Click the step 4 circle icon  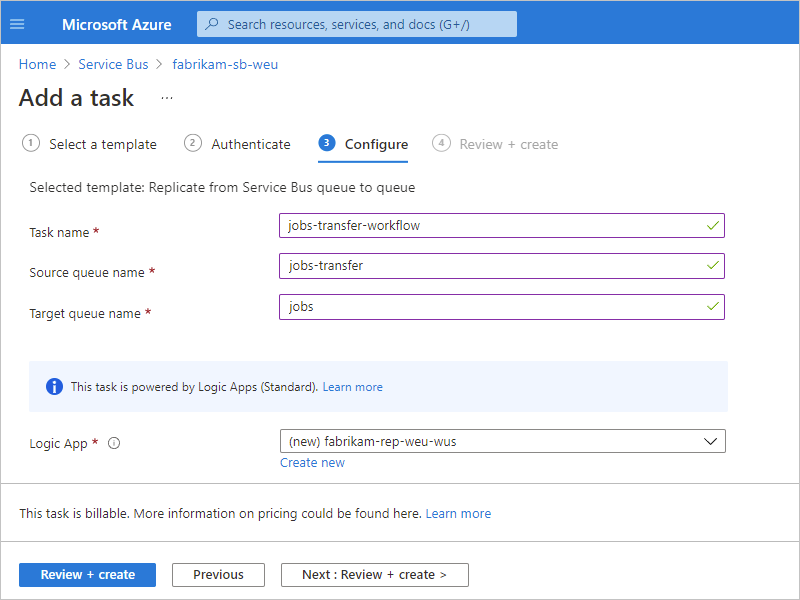click(441, 143)
